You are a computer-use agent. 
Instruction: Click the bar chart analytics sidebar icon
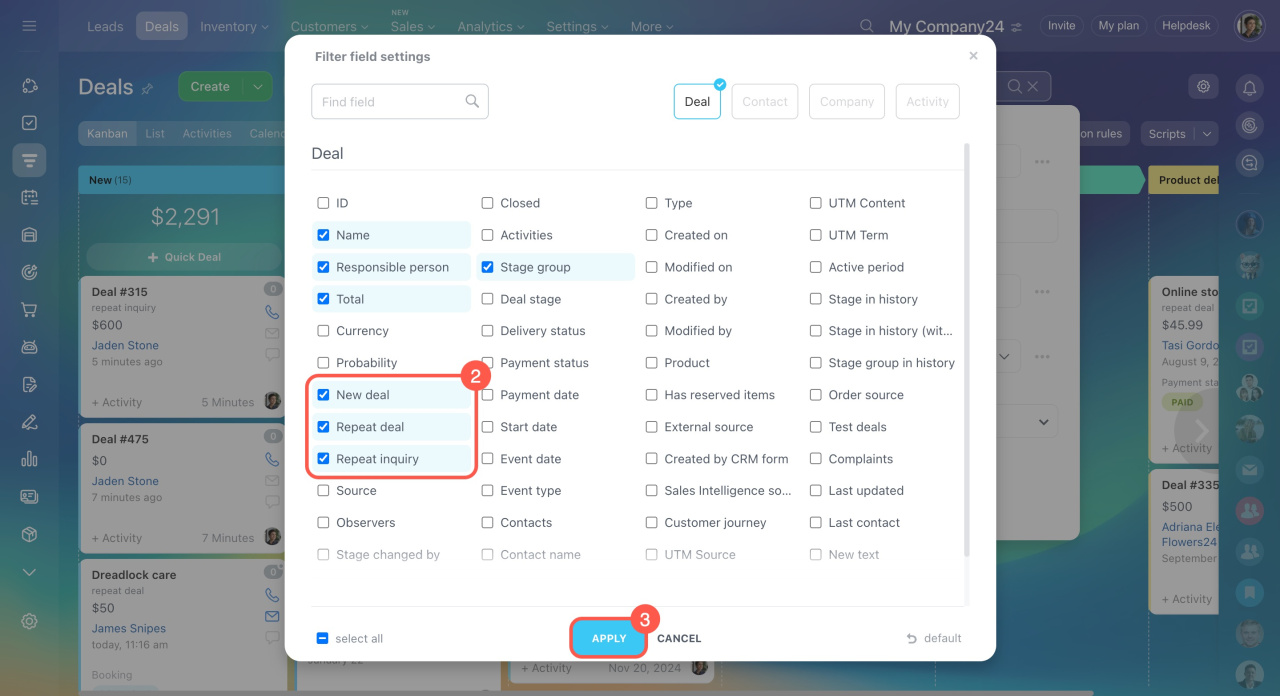[x=29, y=459]
